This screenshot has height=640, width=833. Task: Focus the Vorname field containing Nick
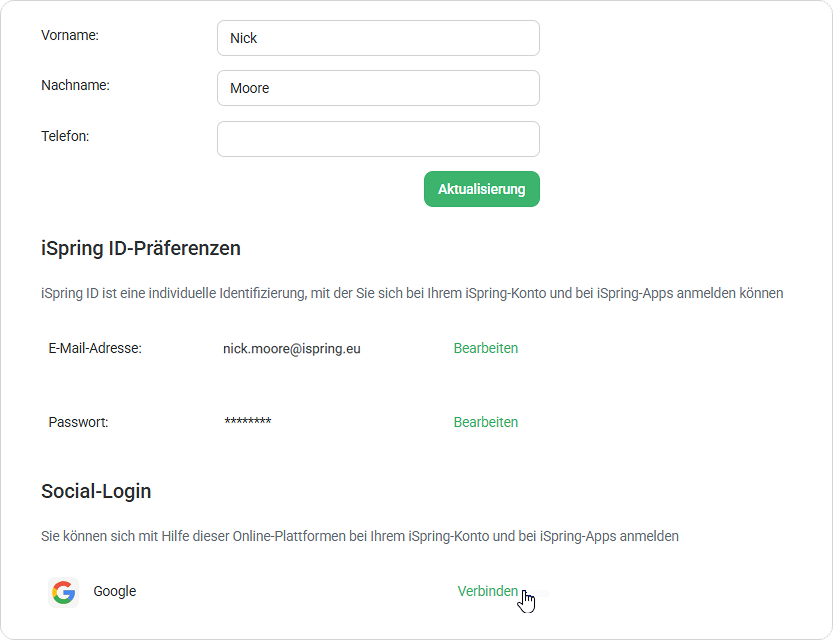[378, 38]
